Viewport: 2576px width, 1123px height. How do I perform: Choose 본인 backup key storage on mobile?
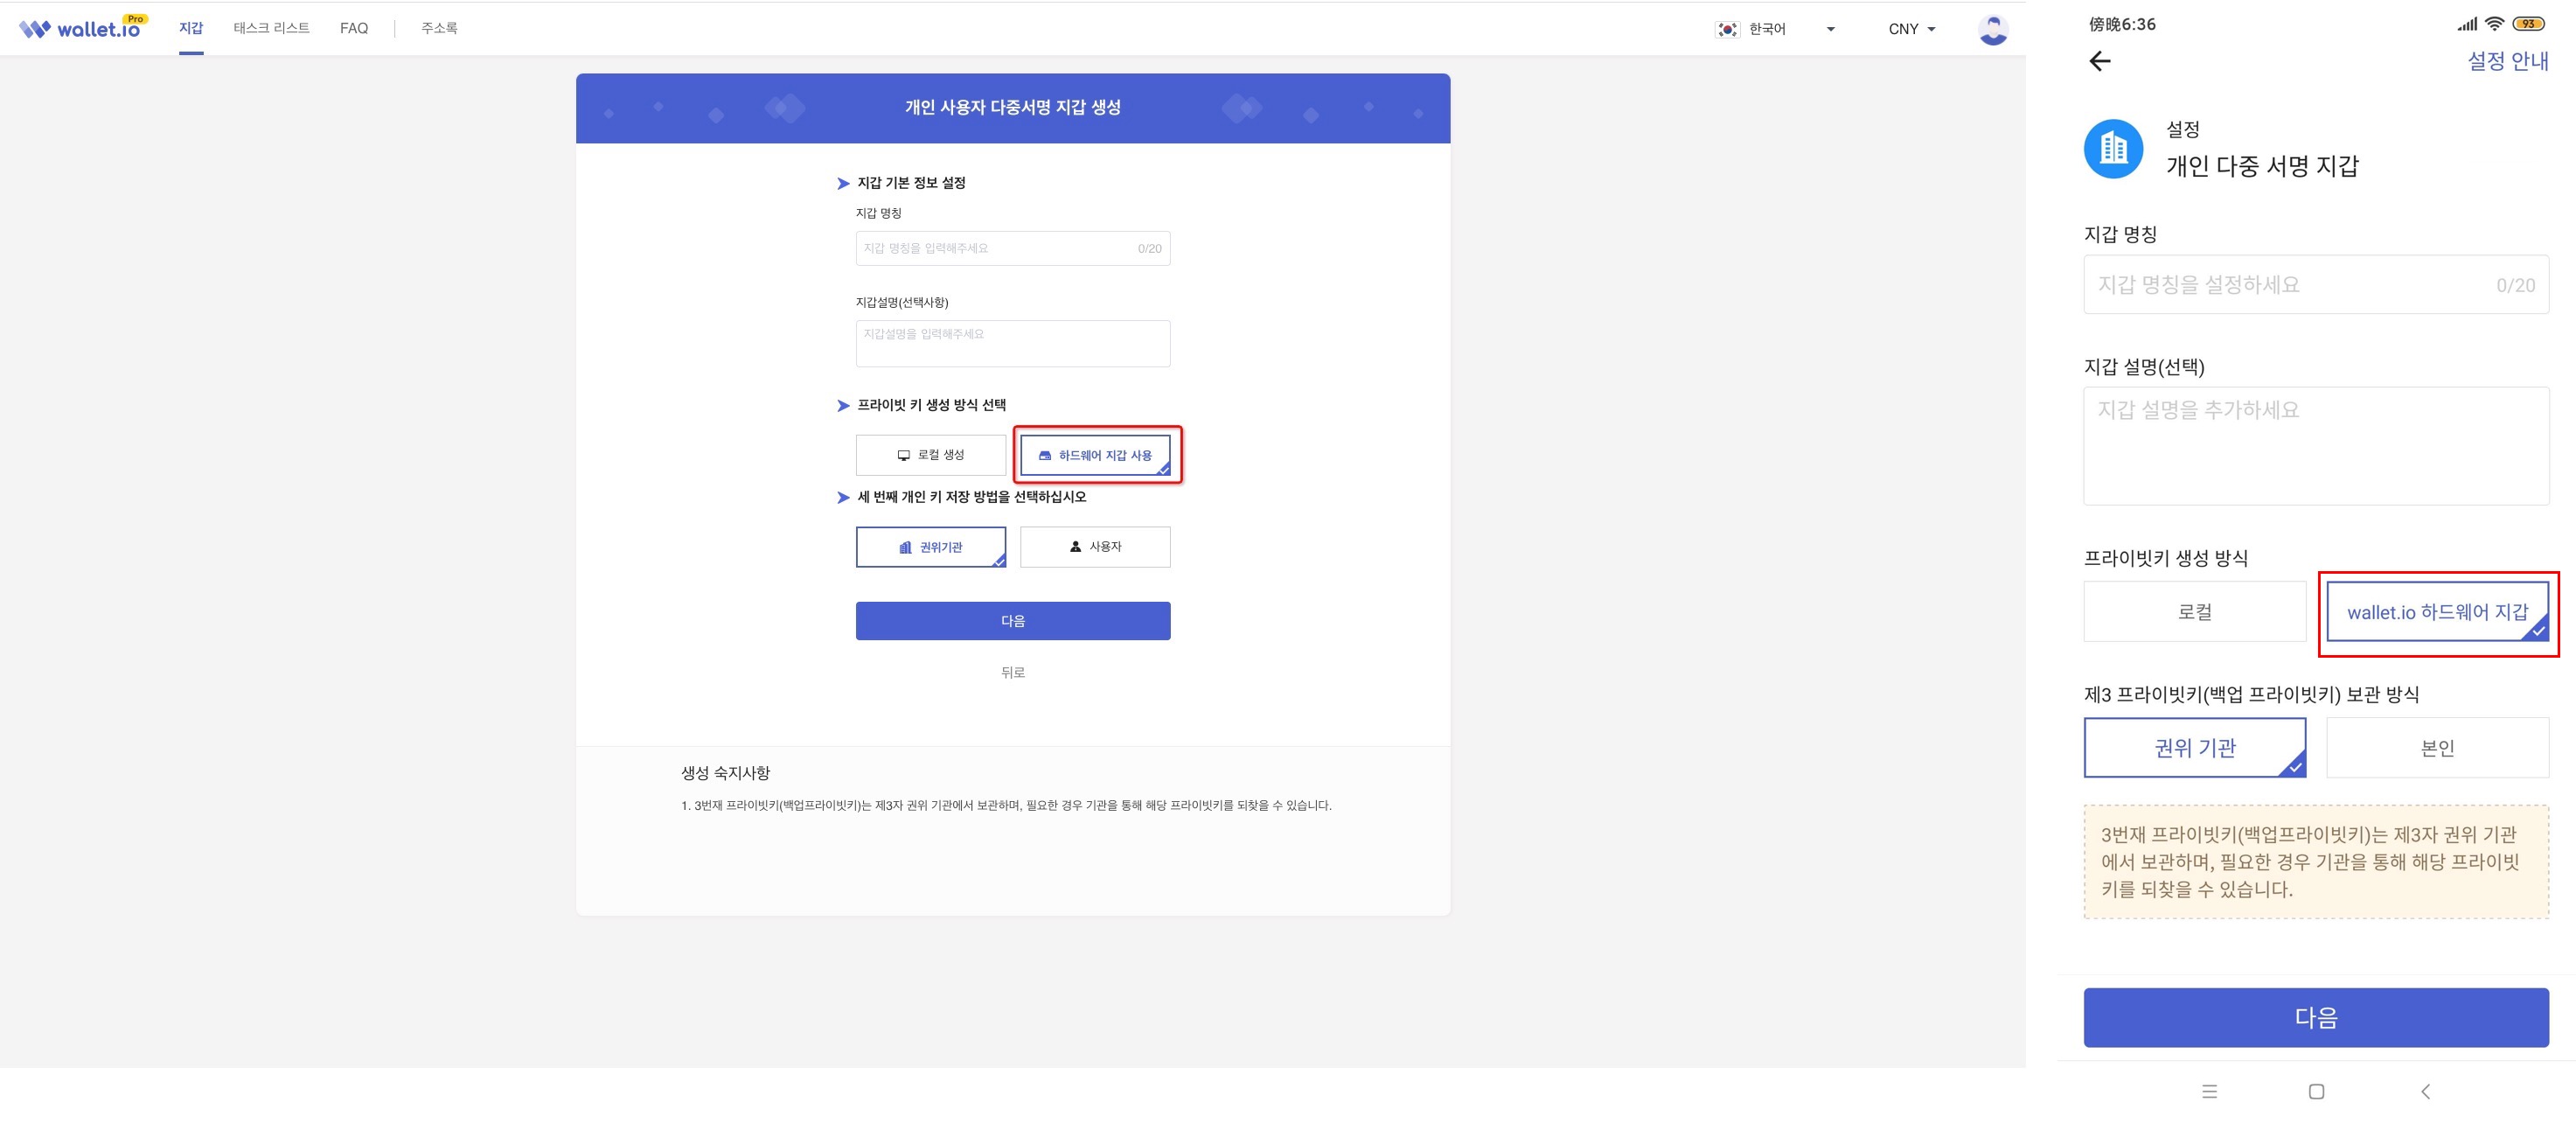(2437, 748)
